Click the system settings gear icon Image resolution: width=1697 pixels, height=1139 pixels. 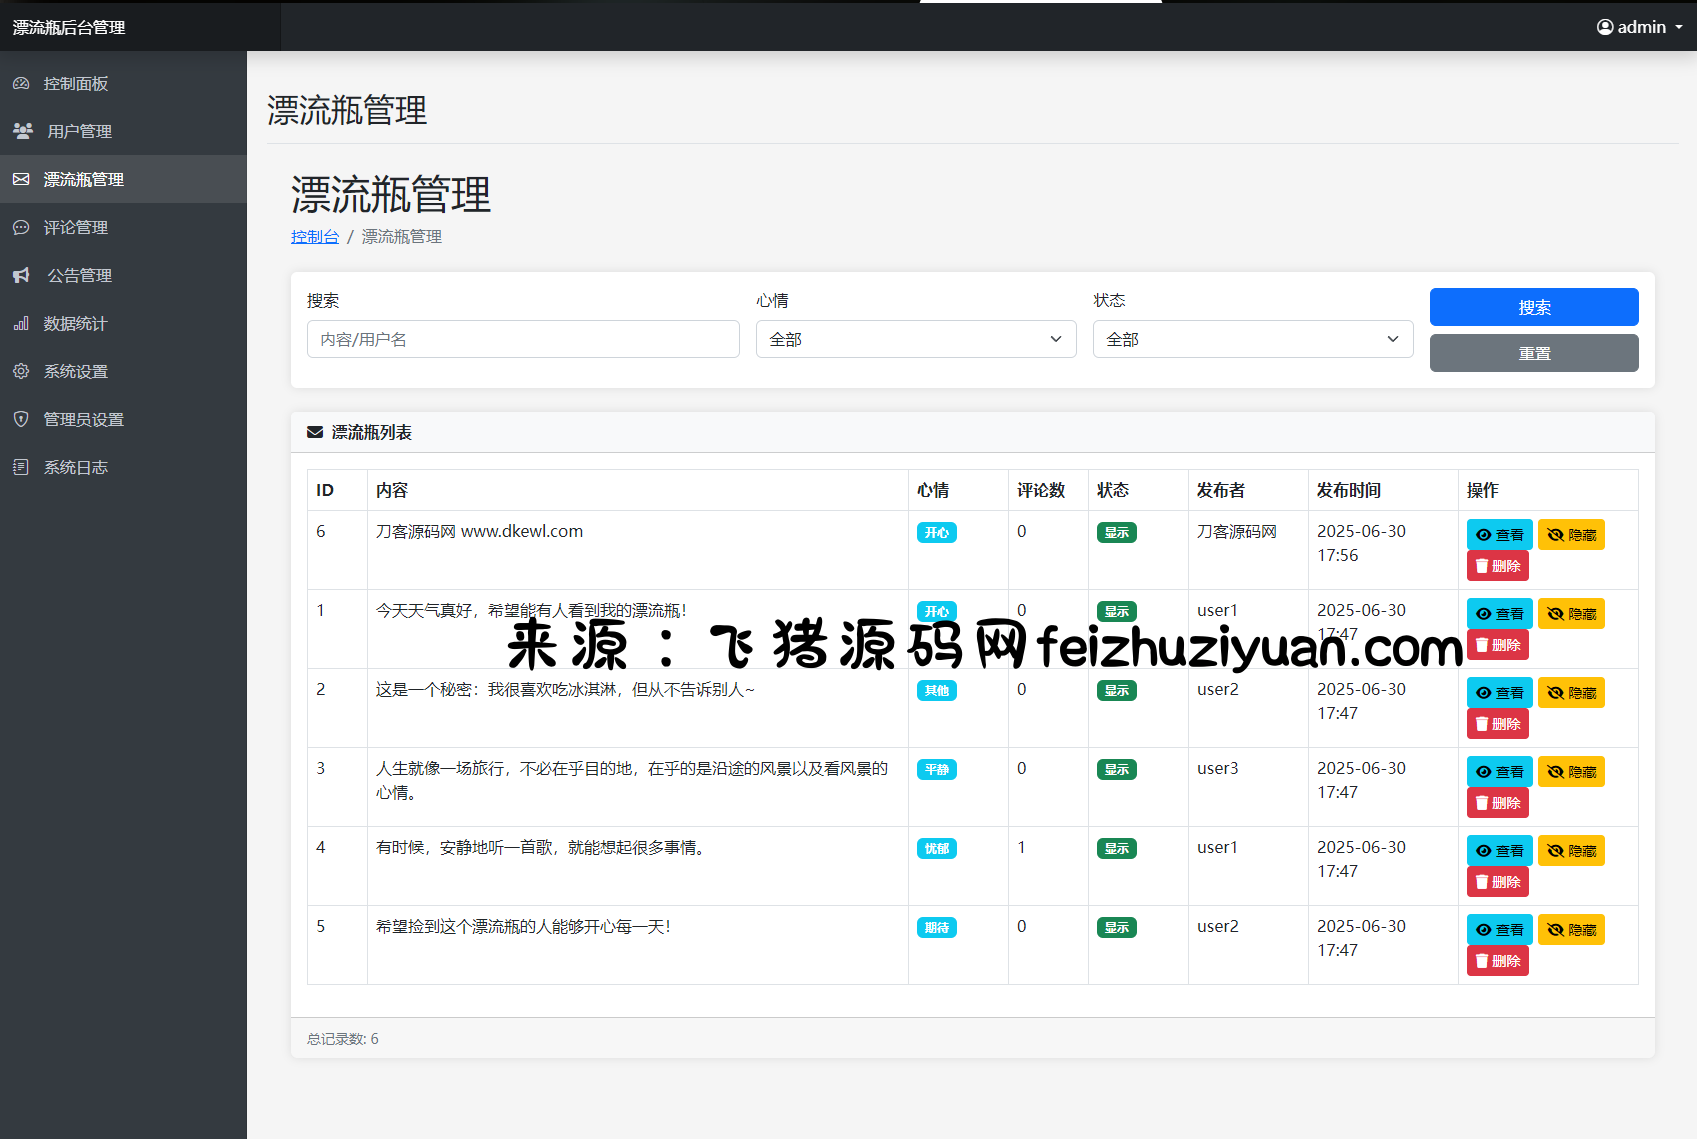coord(21,371)
